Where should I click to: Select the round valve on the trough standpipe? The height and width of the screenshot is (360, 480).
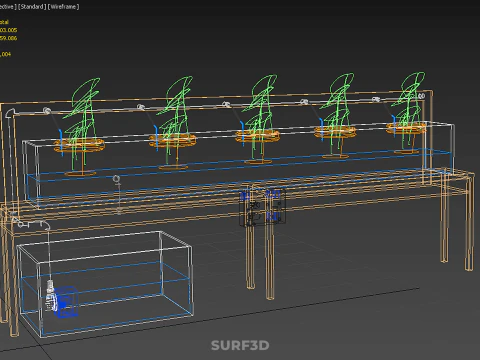click(116, 179)
